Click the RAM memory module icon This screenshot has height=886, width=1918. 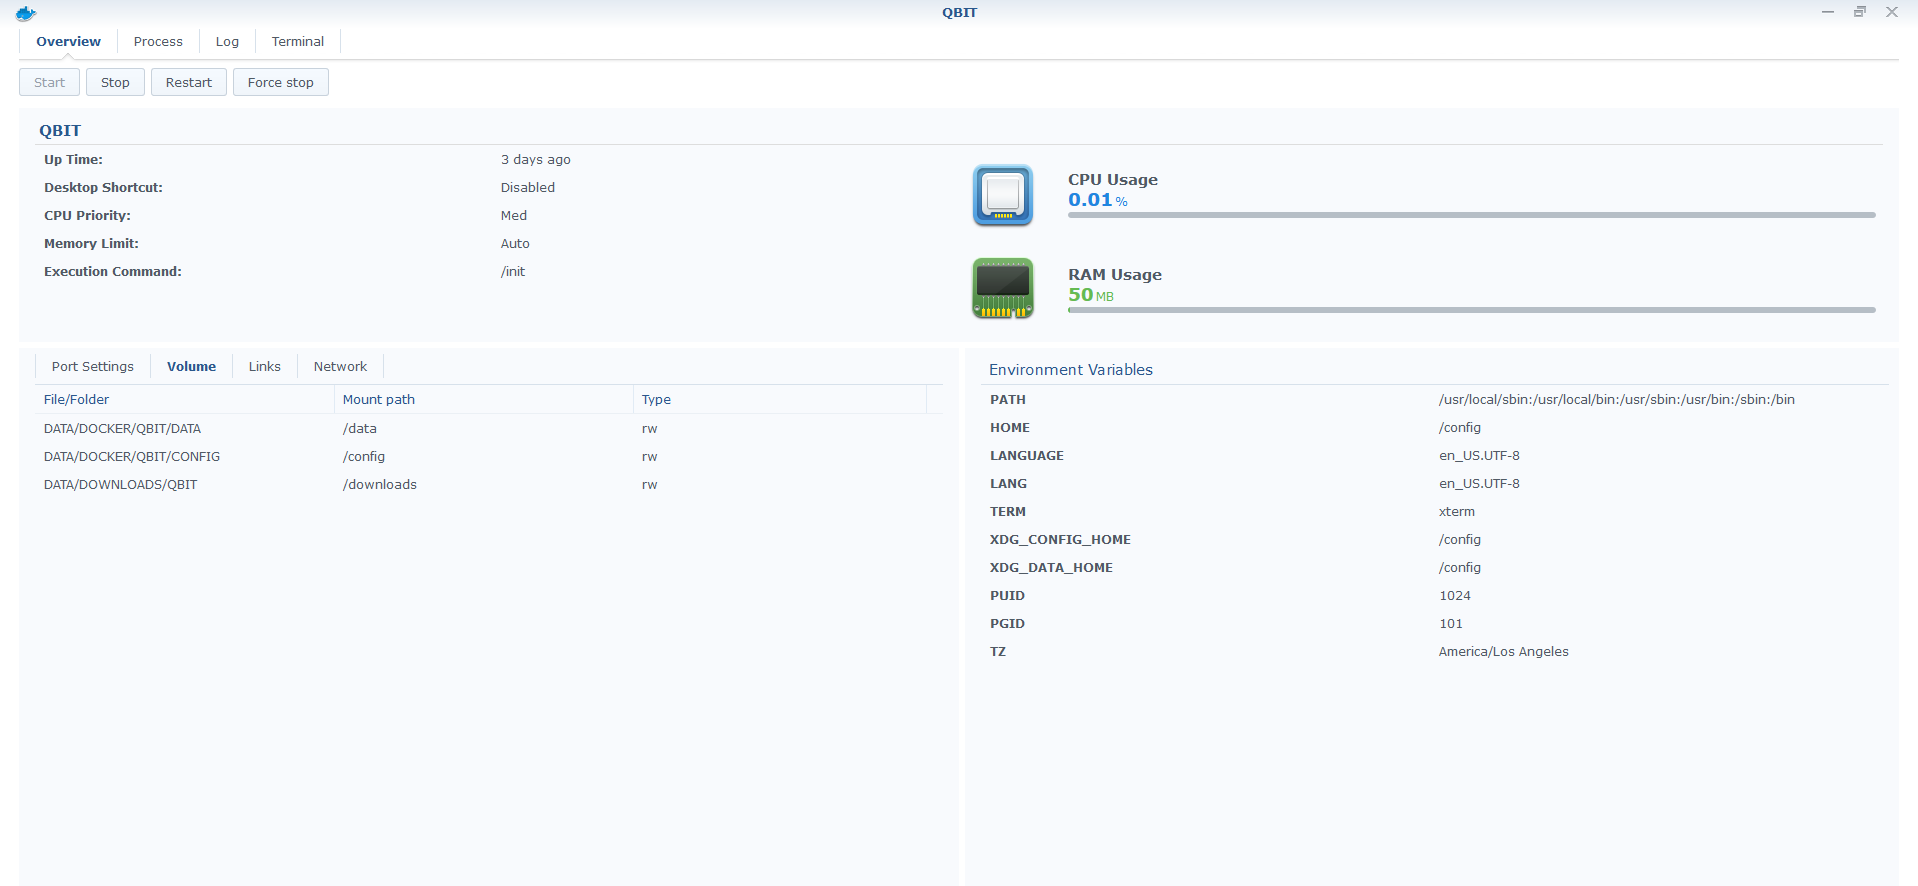[x=1003, y=289]
